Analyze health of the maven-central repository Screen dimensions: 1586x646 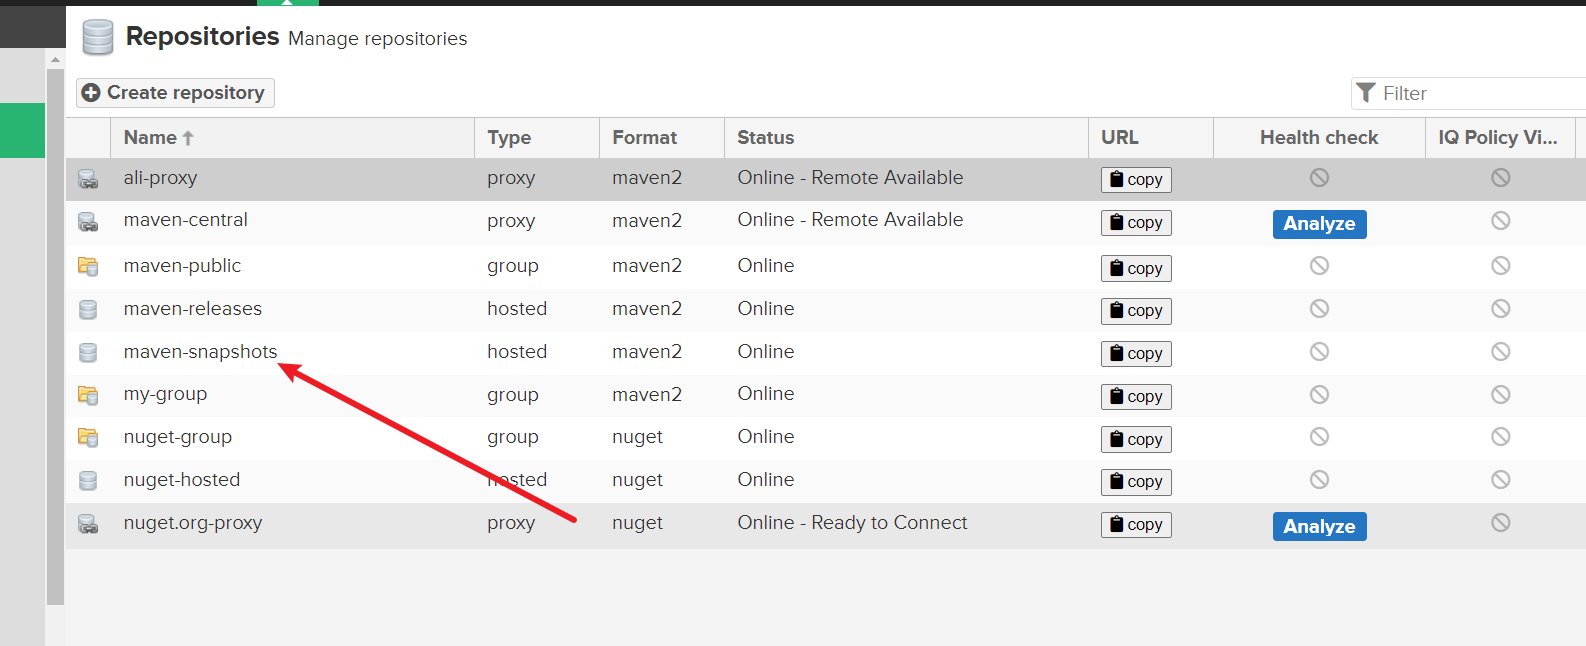click(x=1318, y=224)
